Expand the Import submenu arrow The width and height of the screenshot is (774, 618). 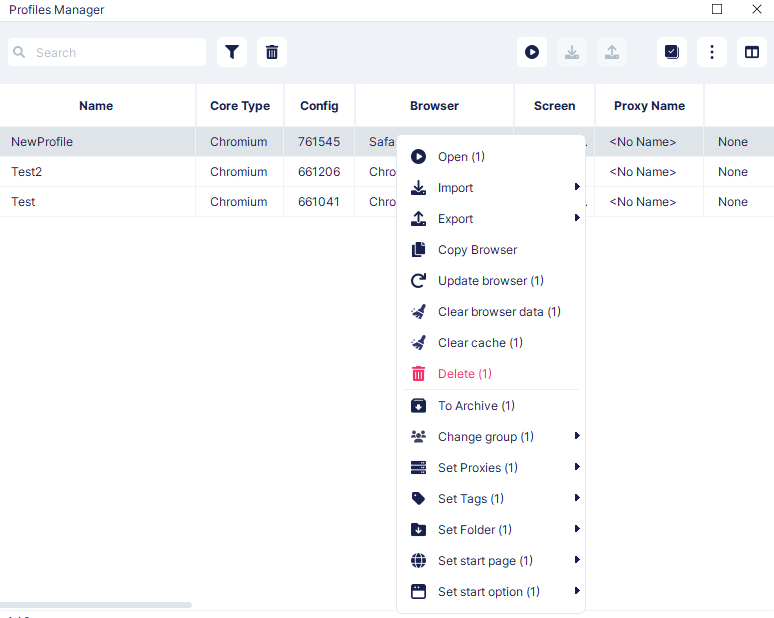click(x=577, y=187)
